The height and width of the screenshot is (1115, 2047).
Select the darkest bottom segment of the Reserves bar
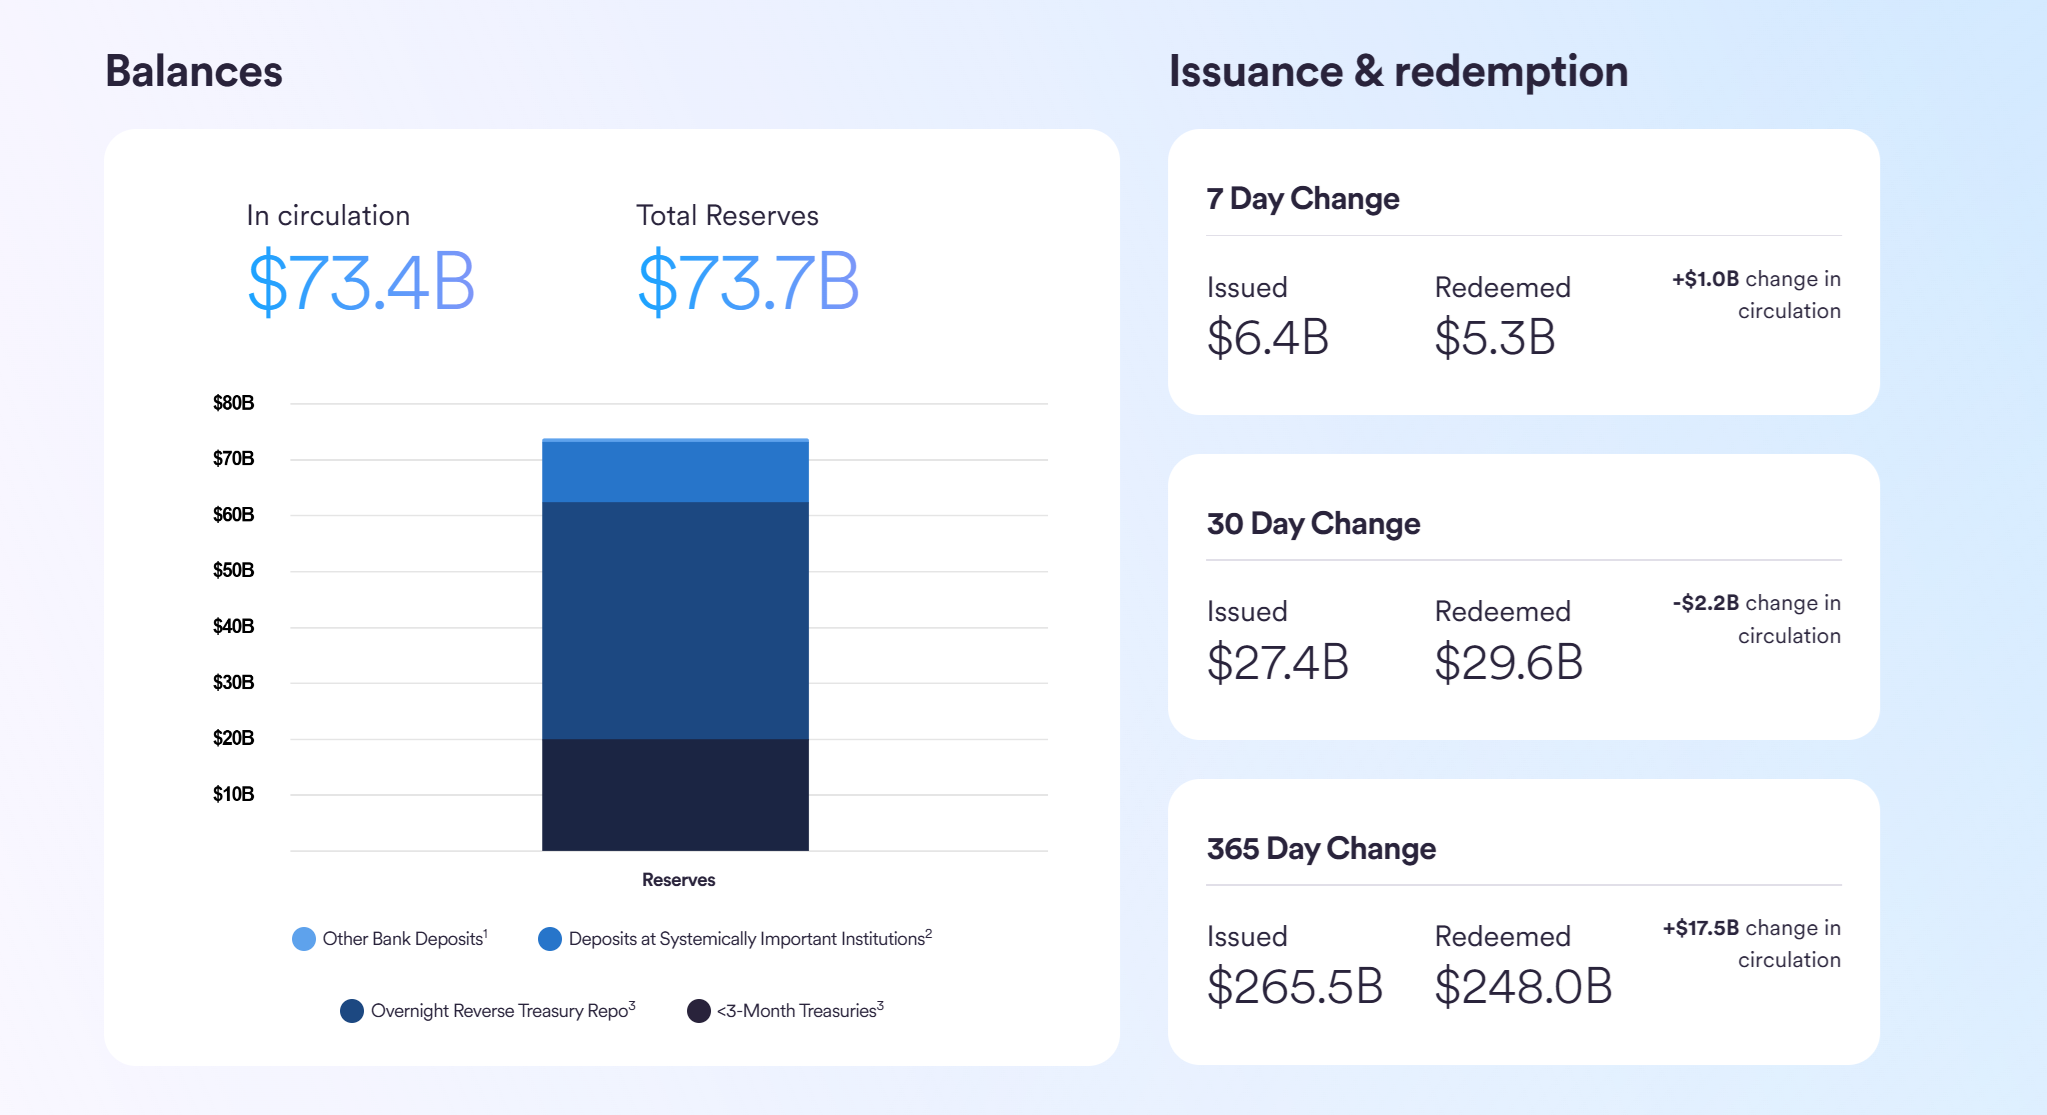675,795
